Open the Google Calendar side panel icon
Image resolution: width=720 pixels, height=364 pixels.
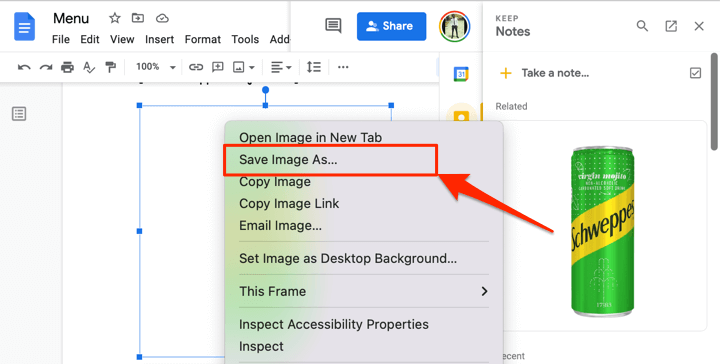pyautogui.click(x=461, y=74)
